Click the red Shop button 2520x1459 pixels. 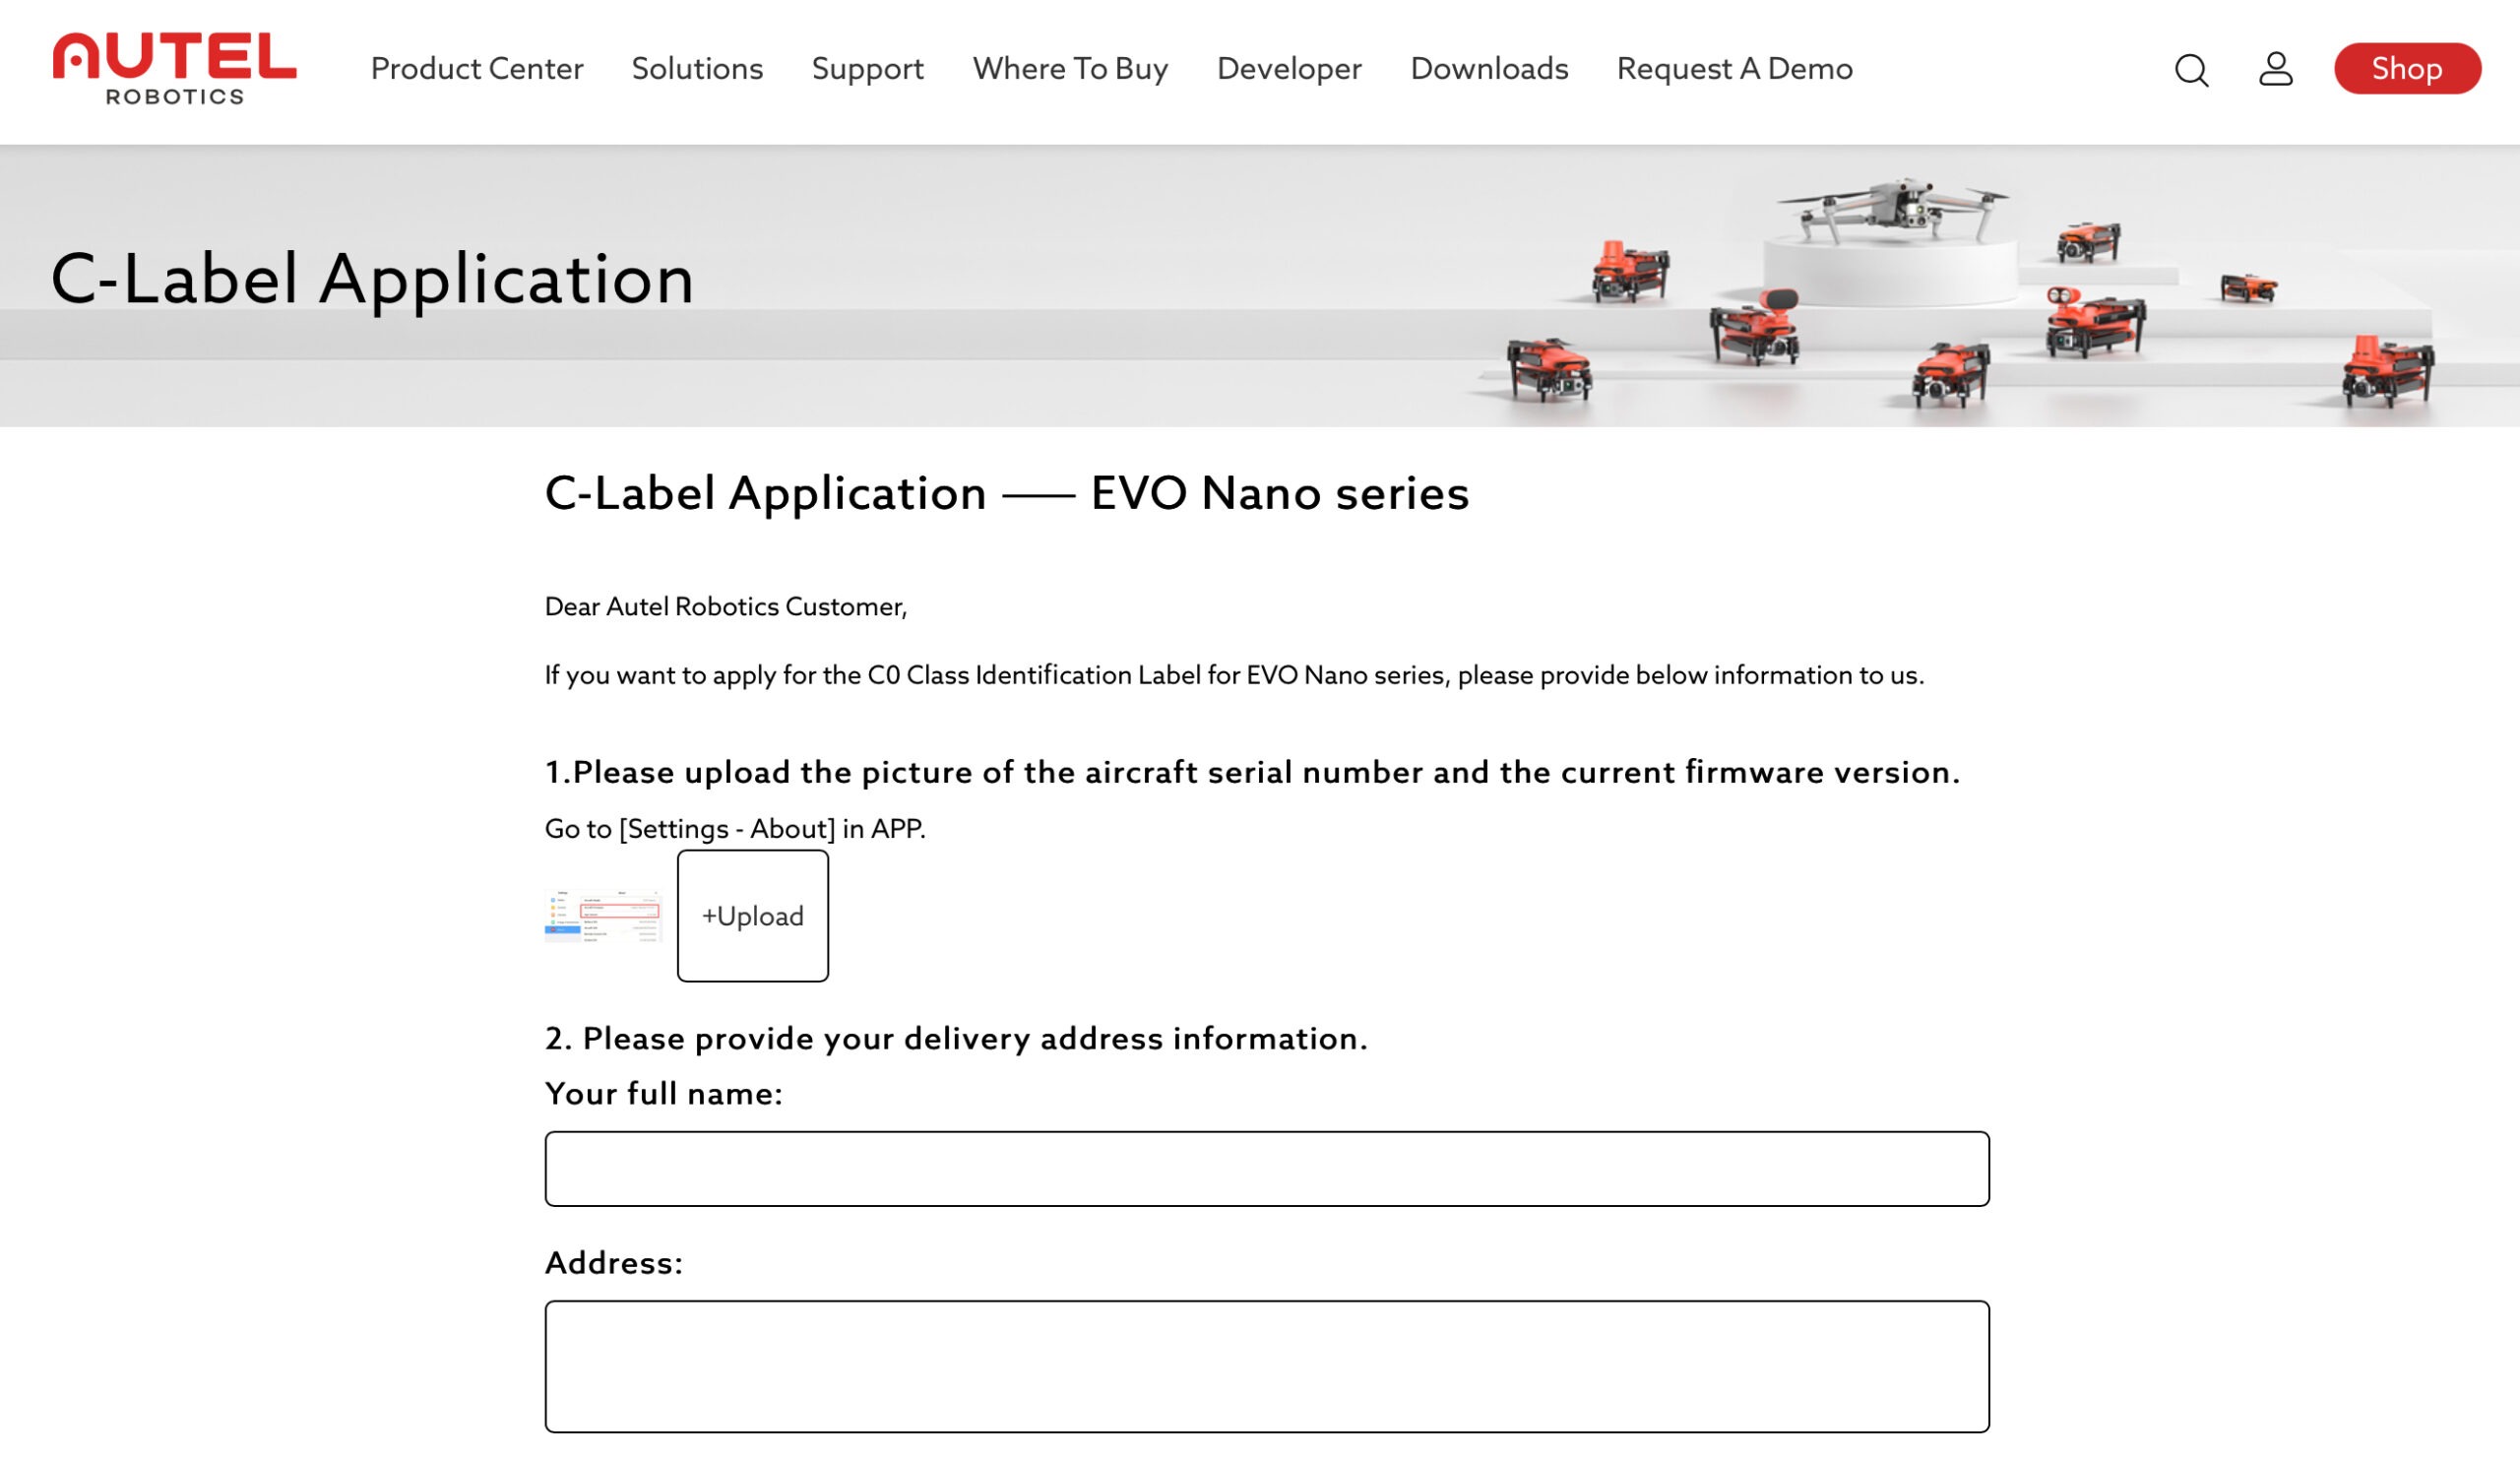click(2407, 68)
